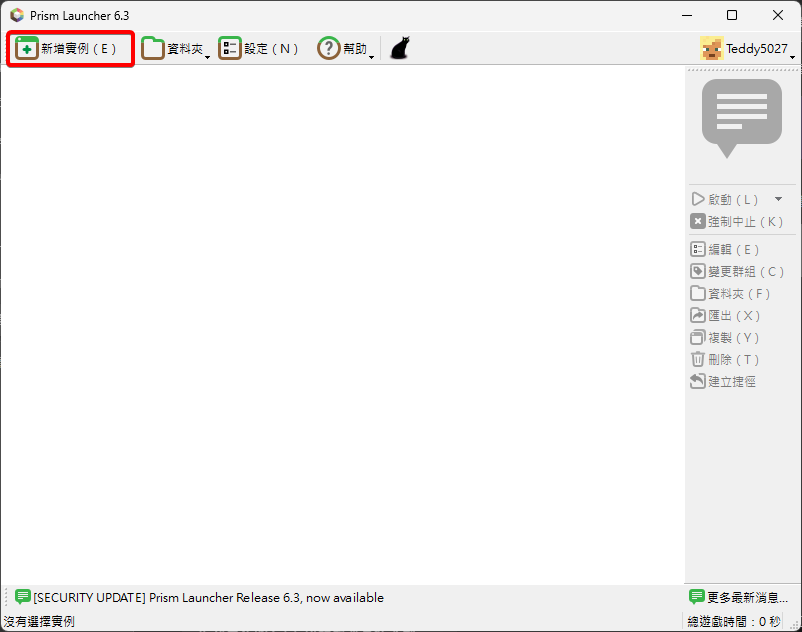802x632 pixels.
Task: Click the gray speech-bubble instance icon
Action: point(742,118)
